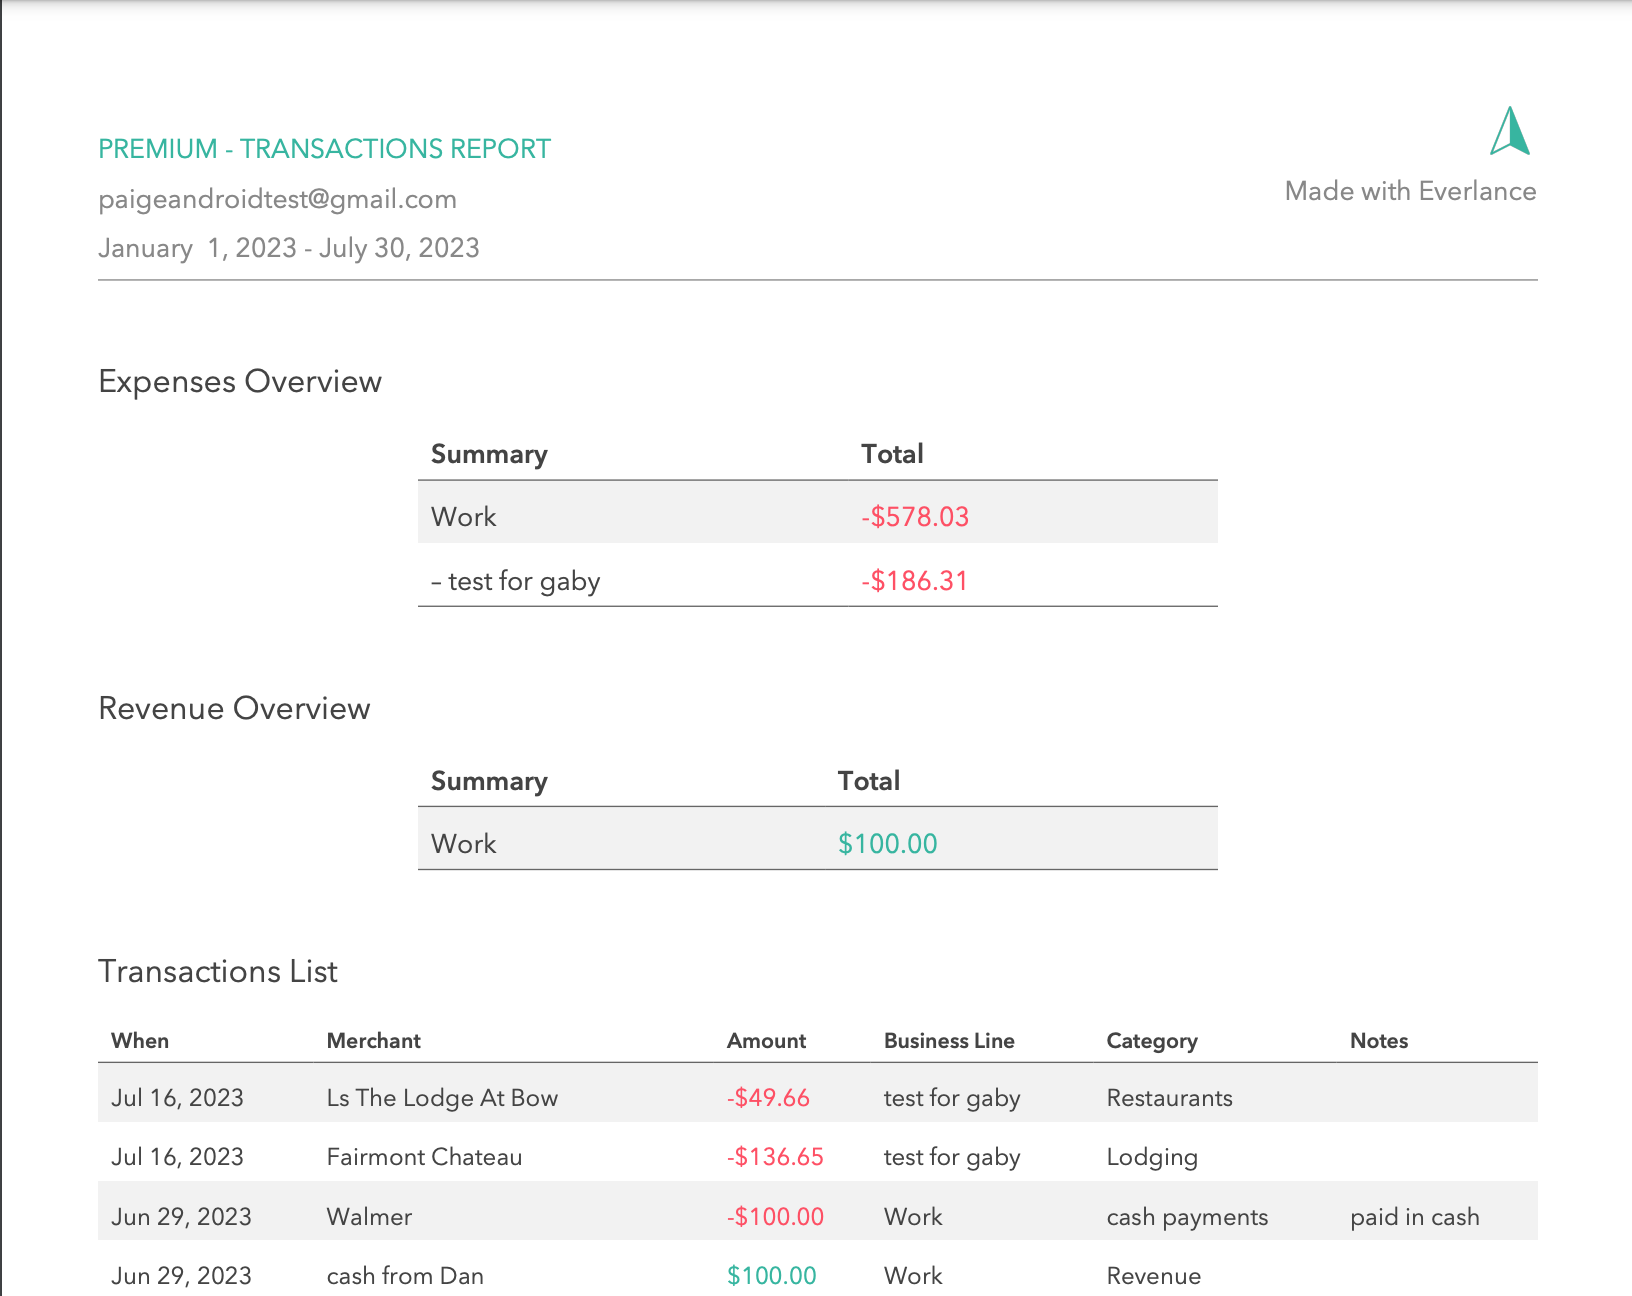Select the Work expense total -$578.03

(914, 517)
